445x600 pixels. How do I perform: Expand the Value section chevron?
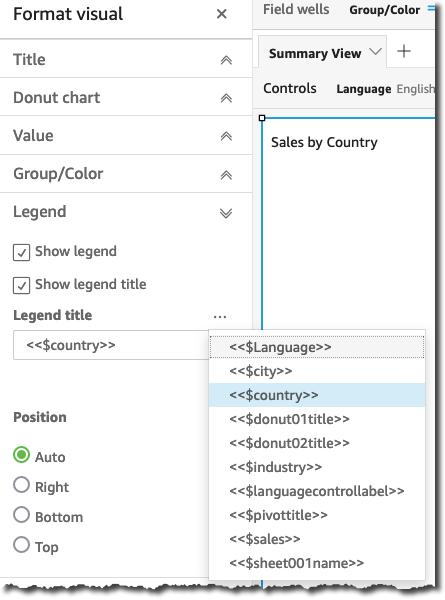226,136
